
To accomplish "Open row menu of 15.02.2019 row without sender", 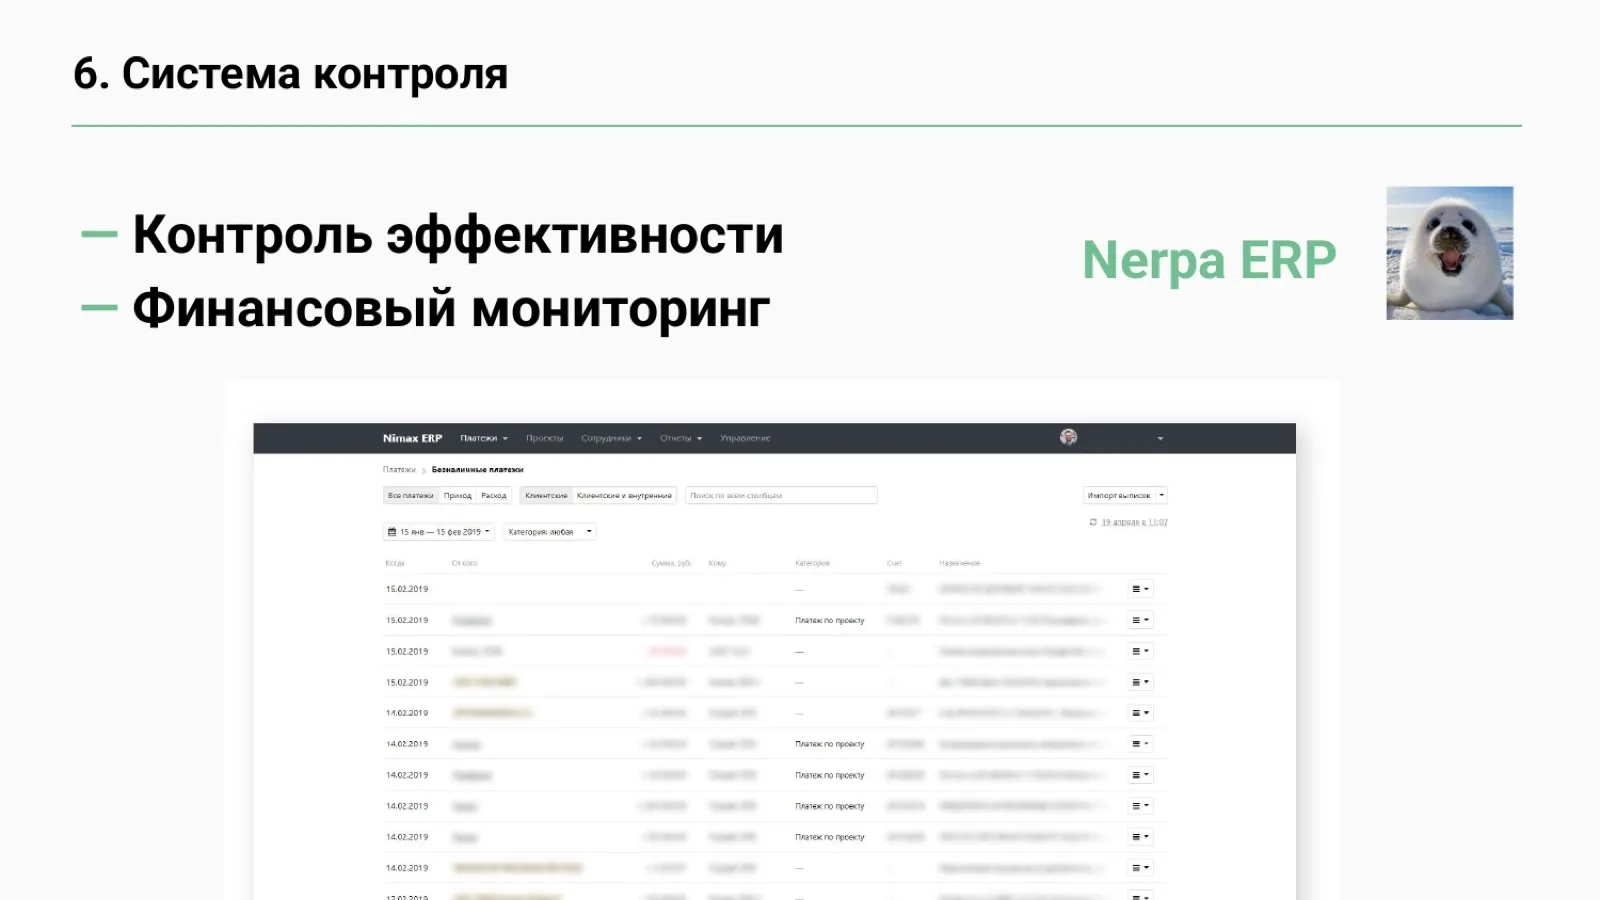I will point(1140,589).
